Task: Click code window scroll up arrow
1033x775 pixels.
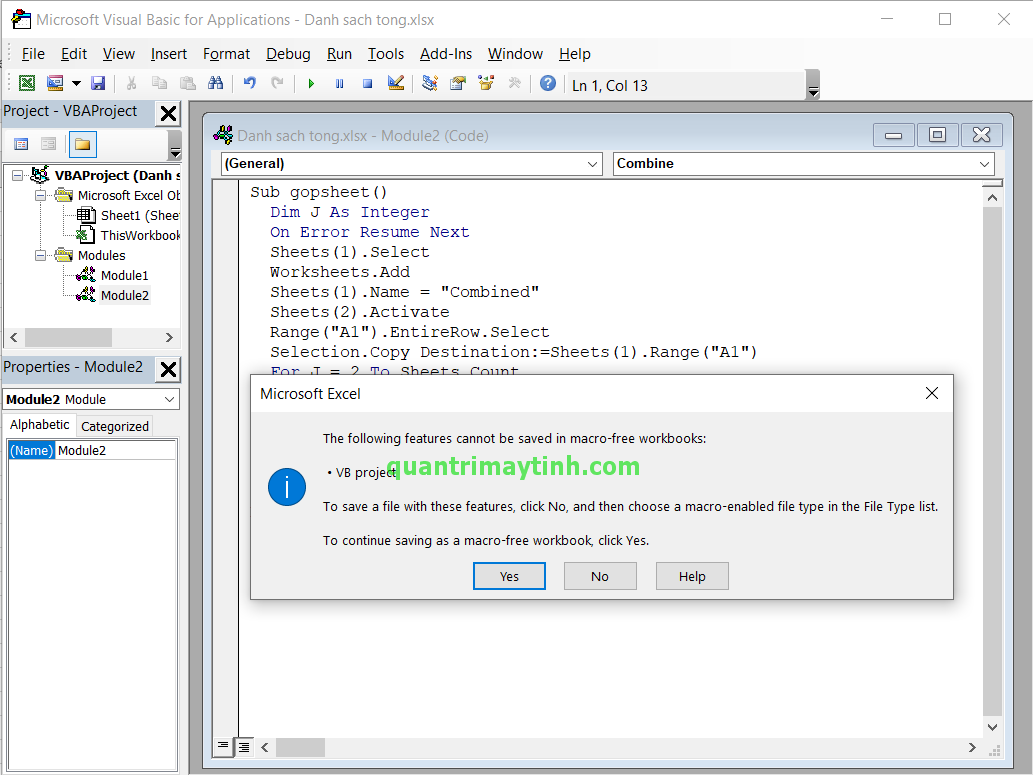Action: 992,198
